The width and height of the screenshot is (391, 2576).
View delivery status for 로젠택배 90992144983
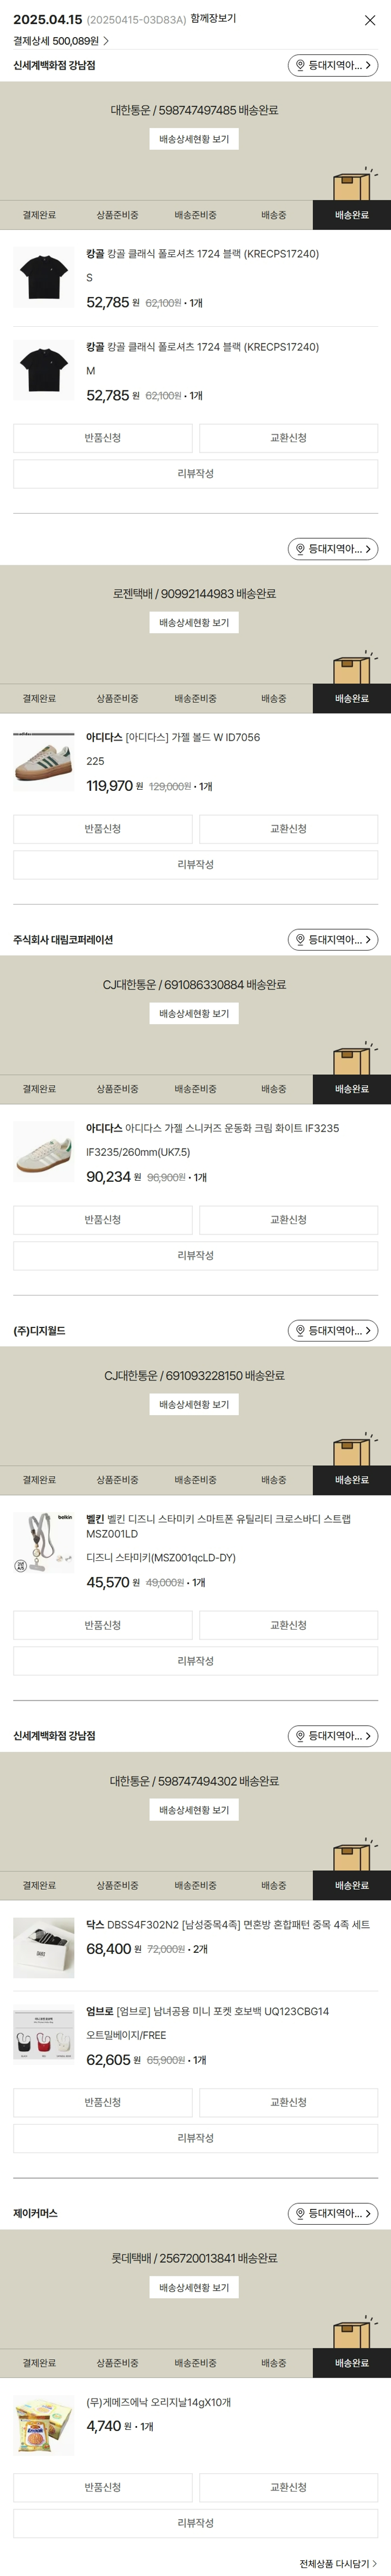point(194,623)
